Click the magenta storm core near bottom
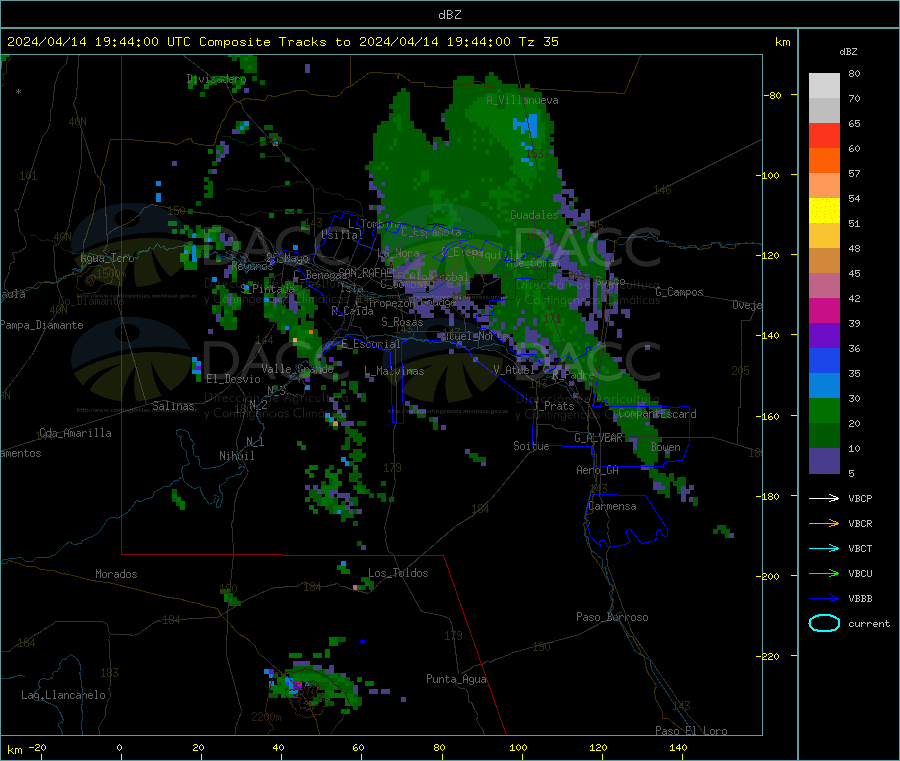Screen dimensions: 900x761 coord(297,685)
